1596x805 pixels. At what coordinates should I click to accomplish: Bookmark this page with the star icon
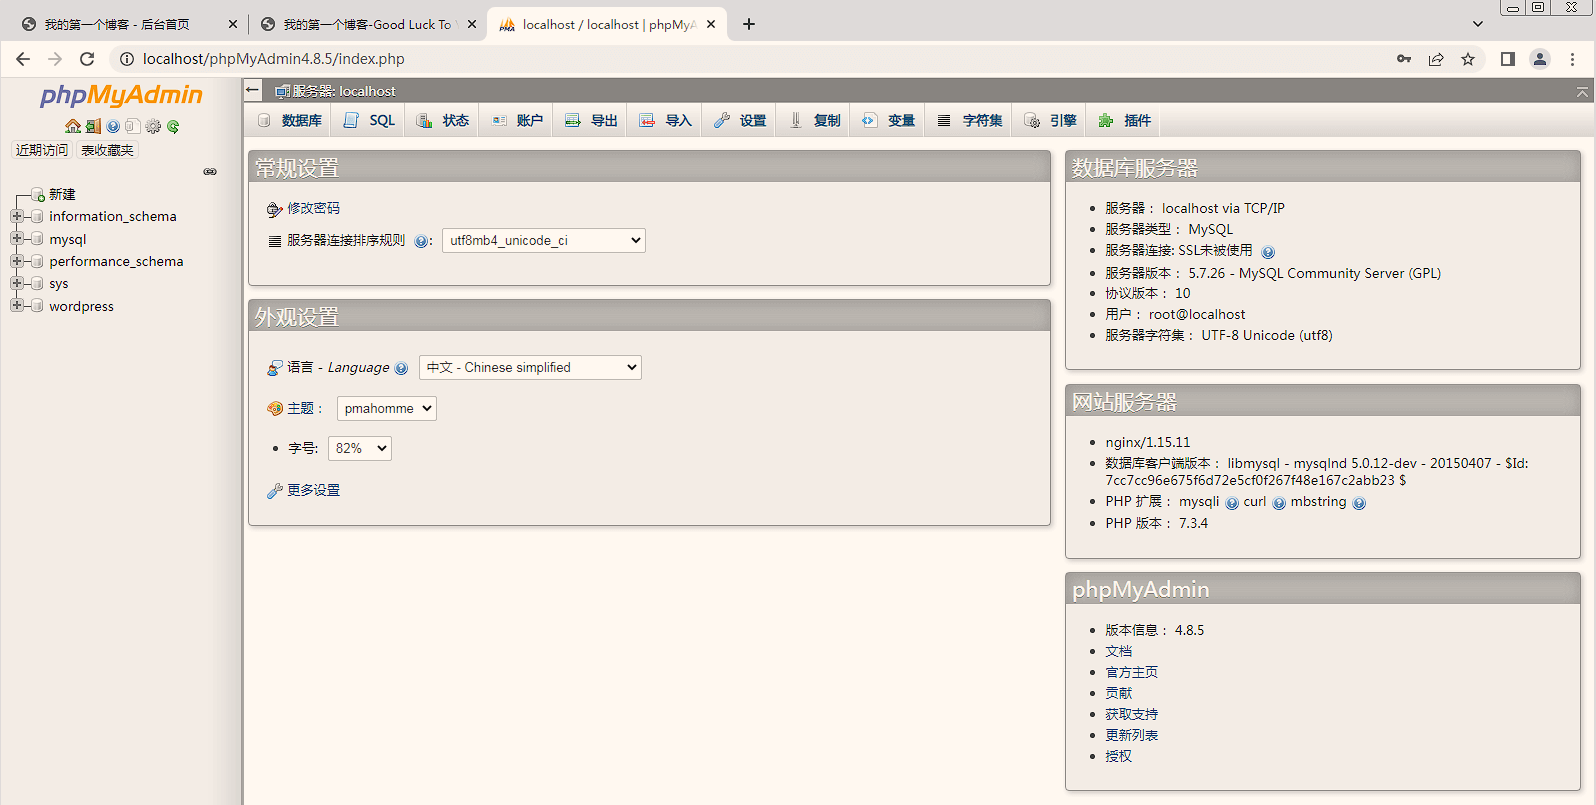pos(1468,59)
